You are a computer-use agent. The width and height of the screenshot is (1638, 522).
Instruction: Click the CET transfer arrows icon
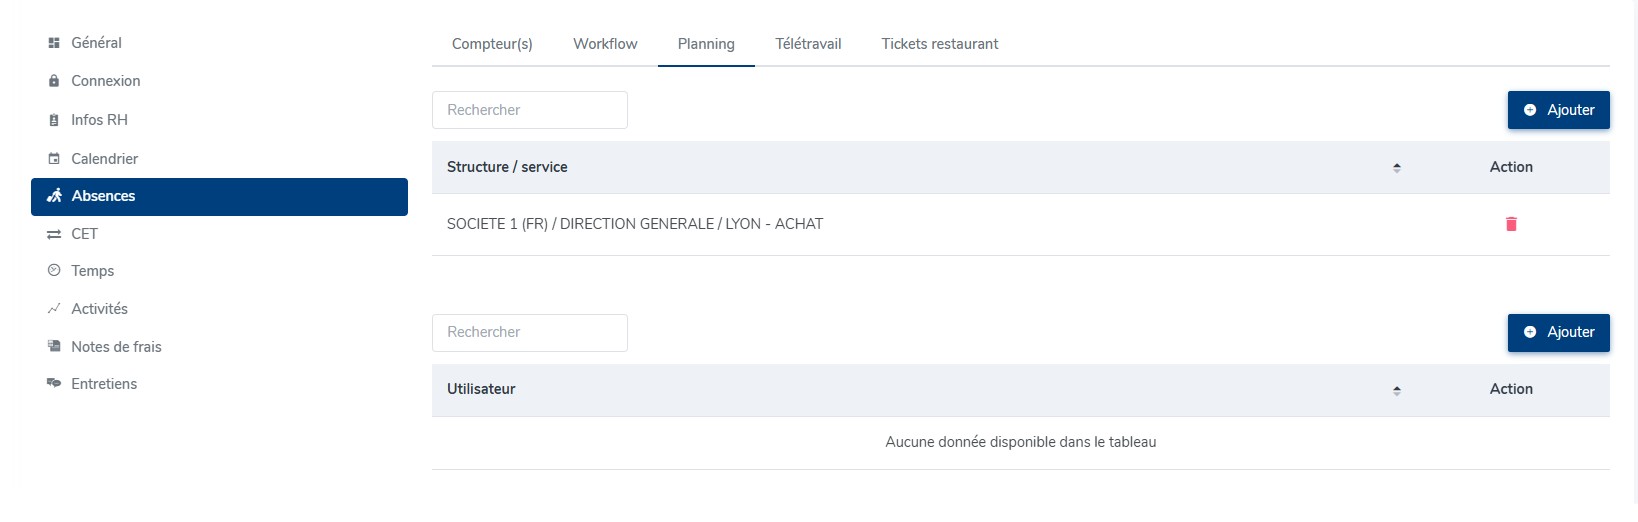54,234
